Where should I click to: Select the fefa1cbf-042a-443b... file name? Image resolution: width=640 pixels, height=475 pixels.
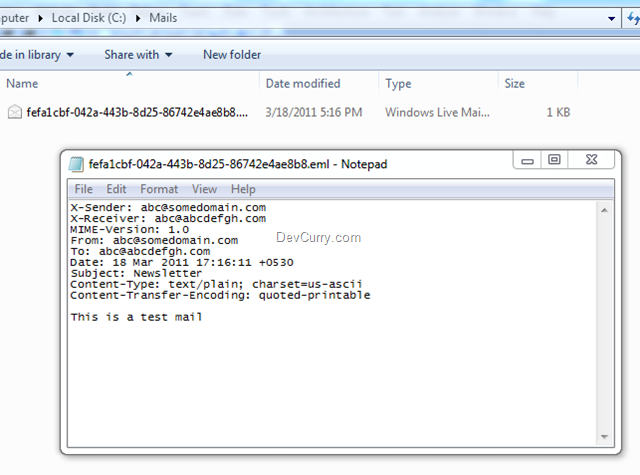137,112
